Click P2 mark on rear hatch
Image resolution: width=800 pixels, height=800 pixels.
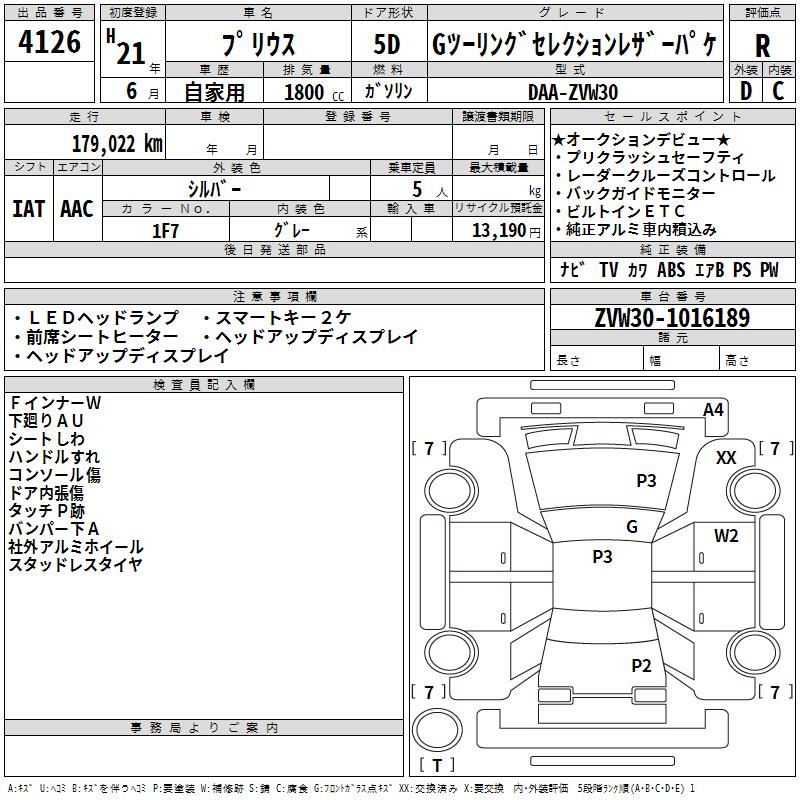click(x=641, y=666)
